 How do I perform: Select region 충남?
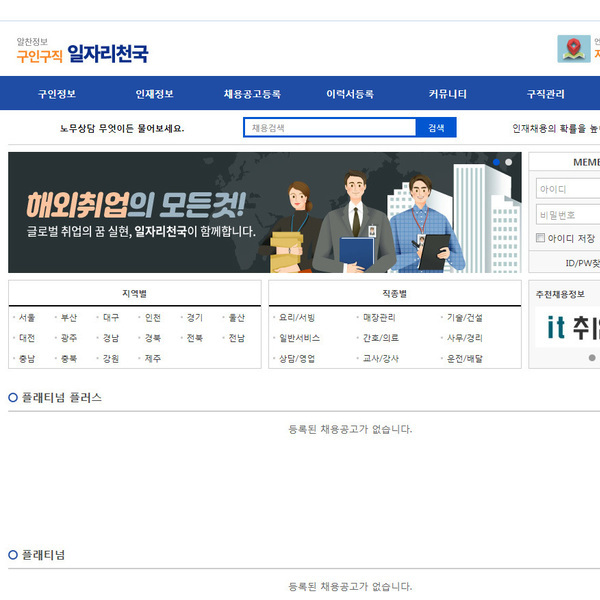coord(27,359)
